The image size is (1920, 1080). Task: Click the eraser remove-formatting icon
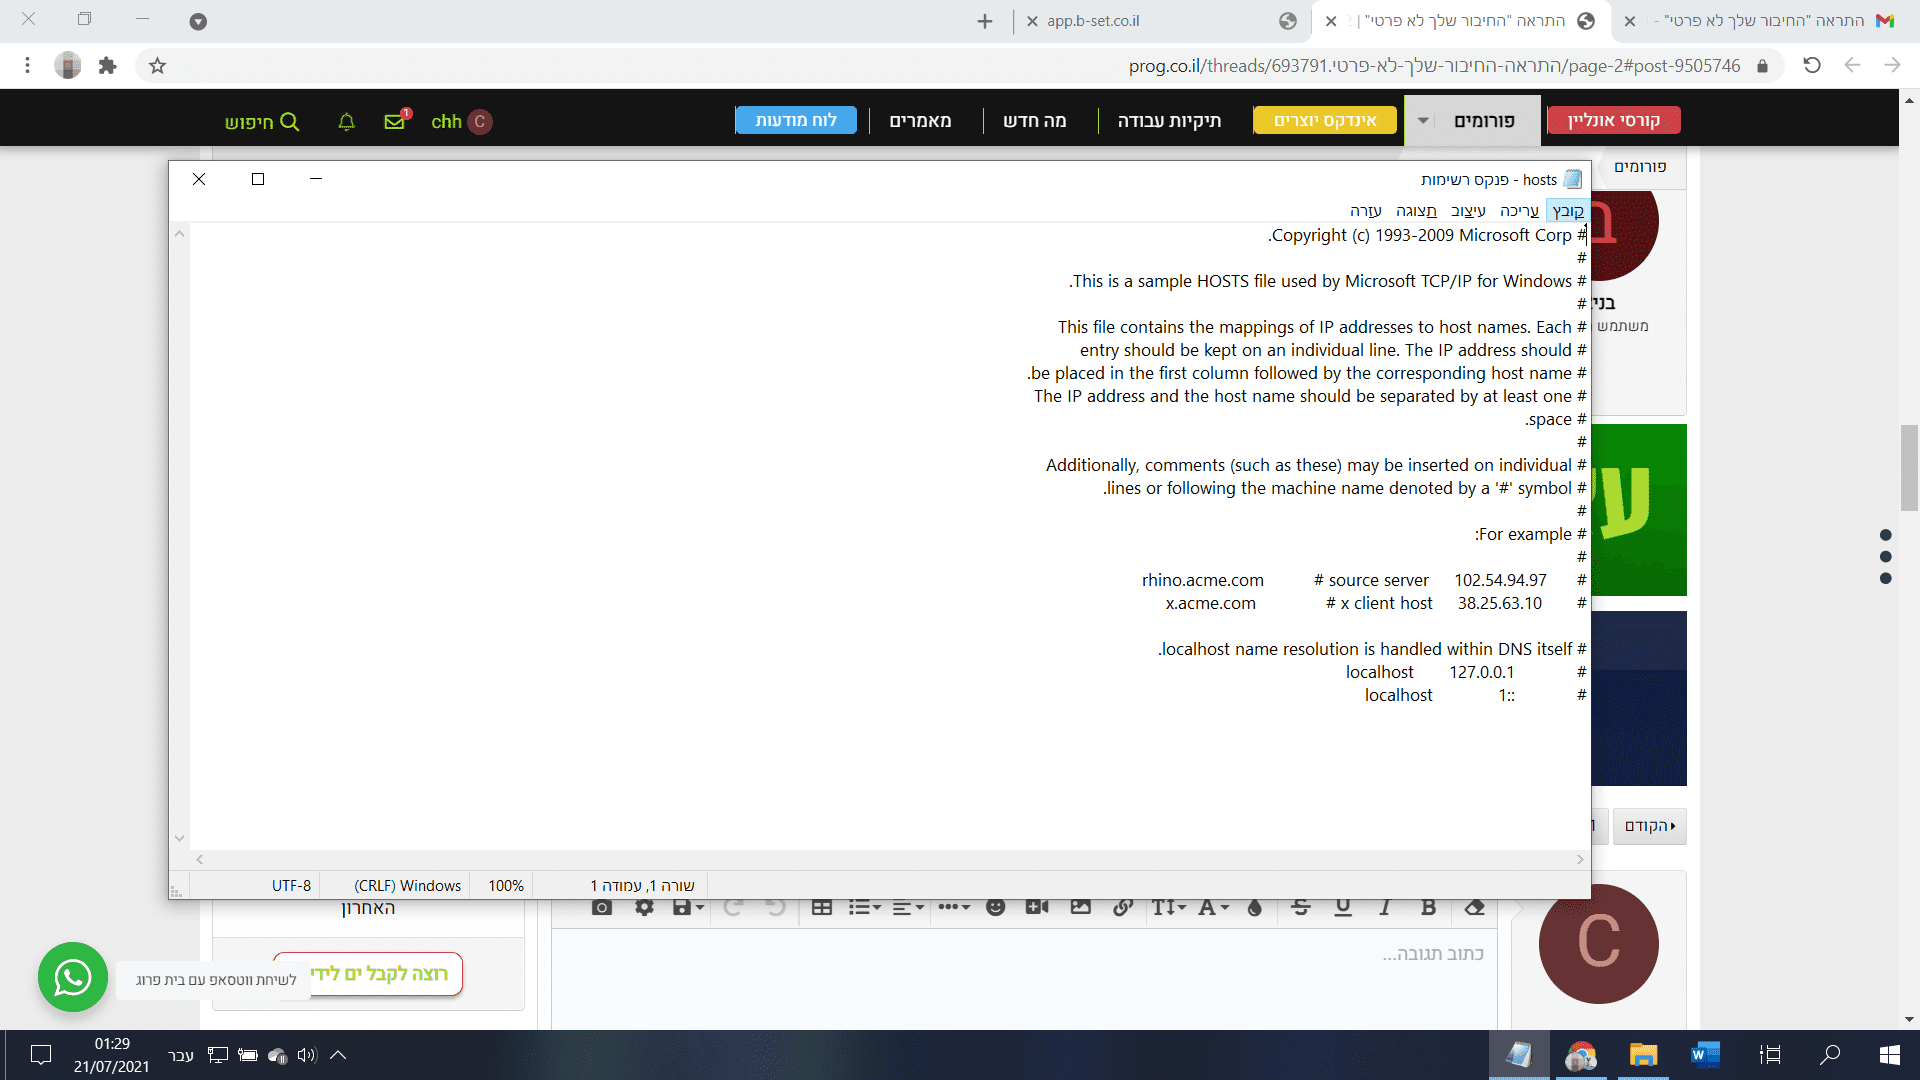coord(1474,907)
